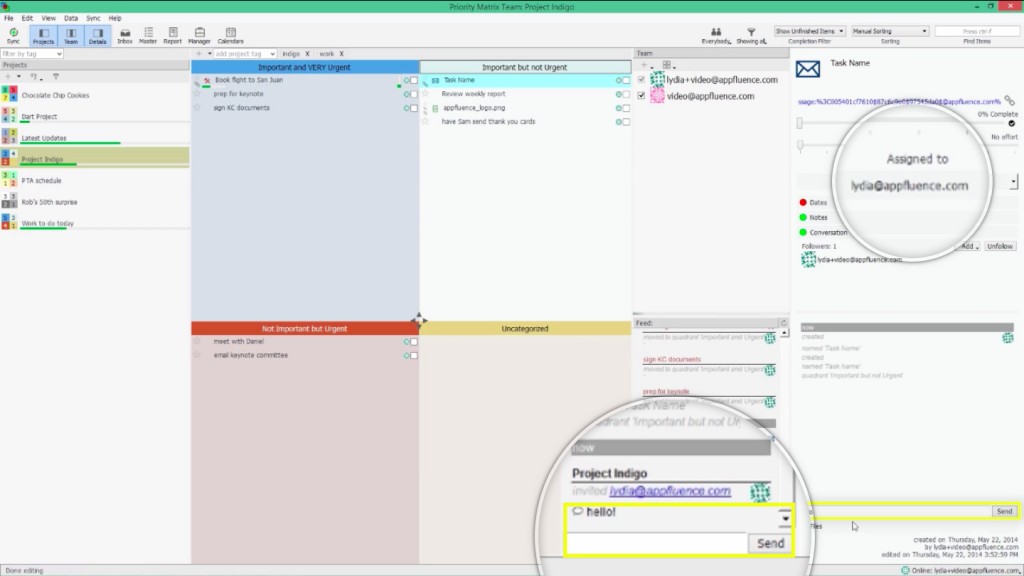Image resolution: width=1024 pixels, height=576 pixels.
Task: Open the Add follower dropdown
Action: click(x=969, y=246)
